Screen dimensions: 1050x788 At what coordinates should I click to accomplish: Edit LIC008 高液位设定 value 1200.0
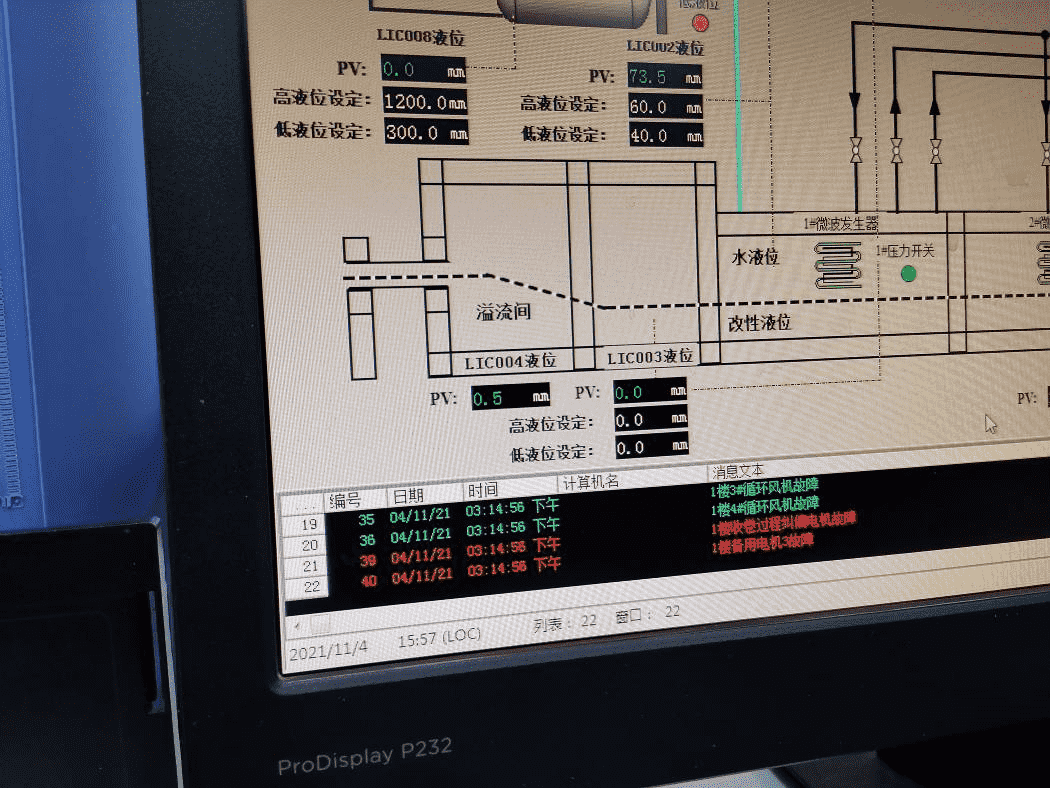pos(425,102)
